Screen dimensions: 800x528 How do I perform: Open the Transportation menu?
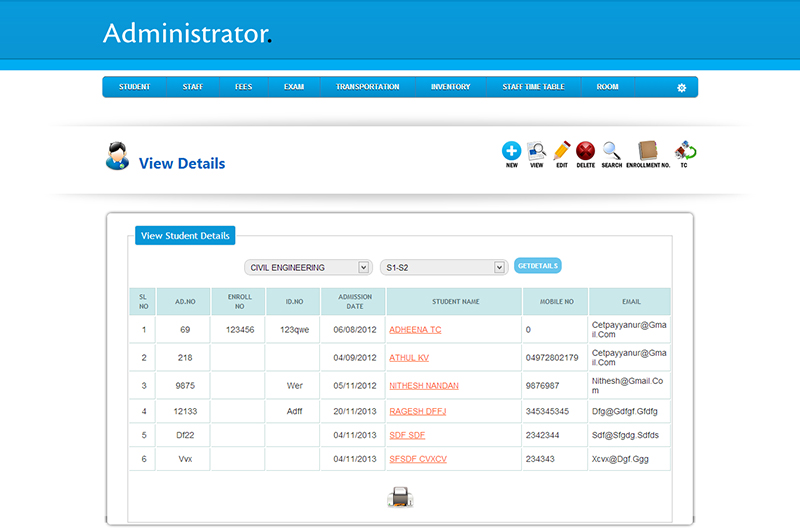pos(367,87)
